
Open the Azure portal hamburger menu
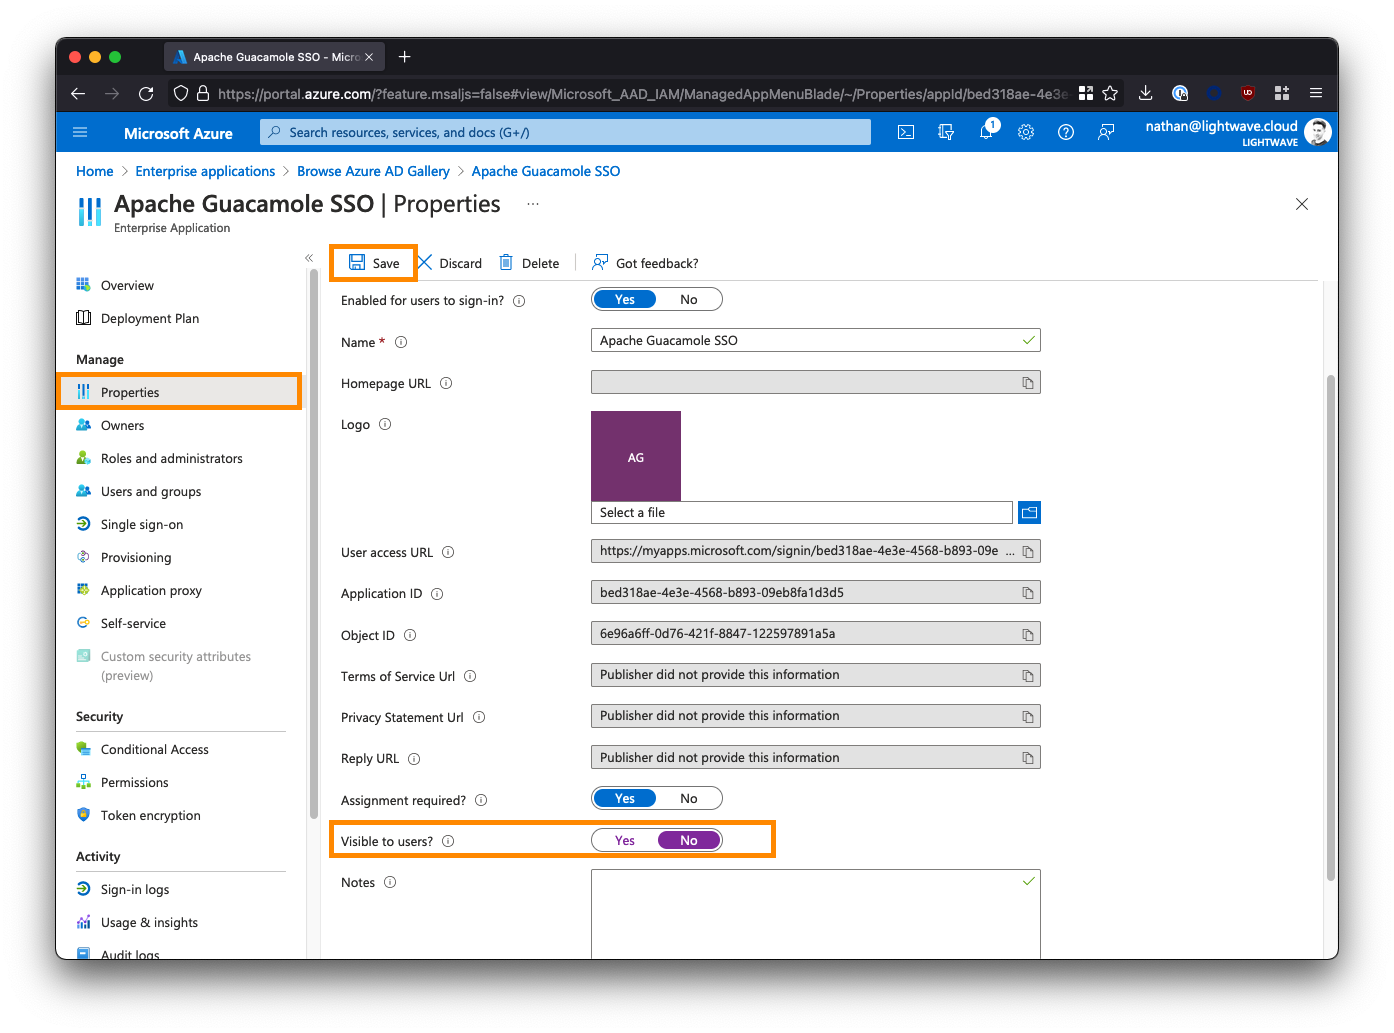[81, 132]
